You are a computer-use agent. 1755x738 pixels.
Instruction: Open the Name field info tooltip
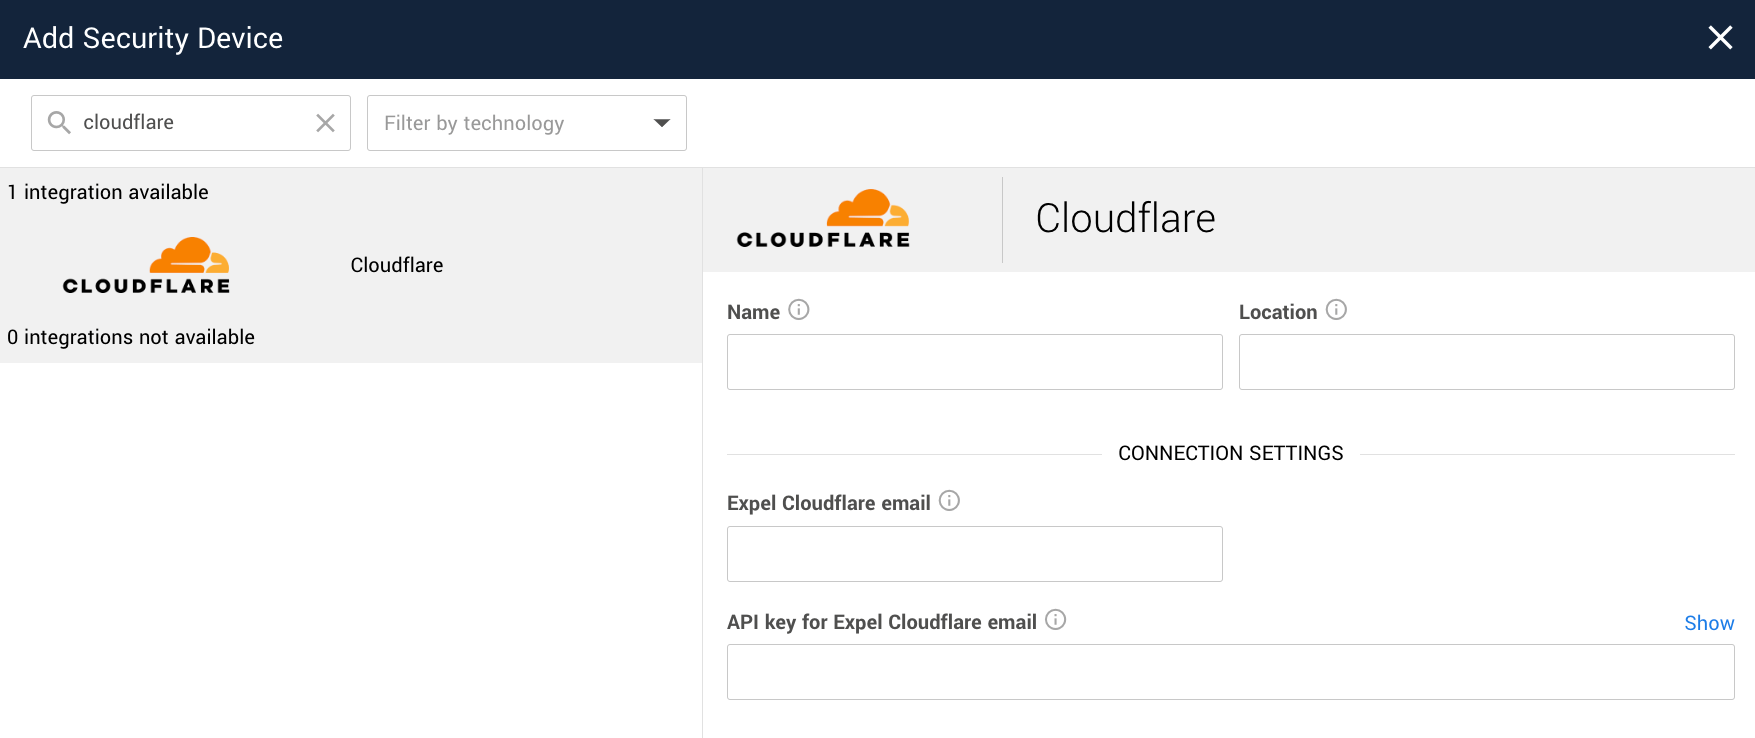click(798, 310)
